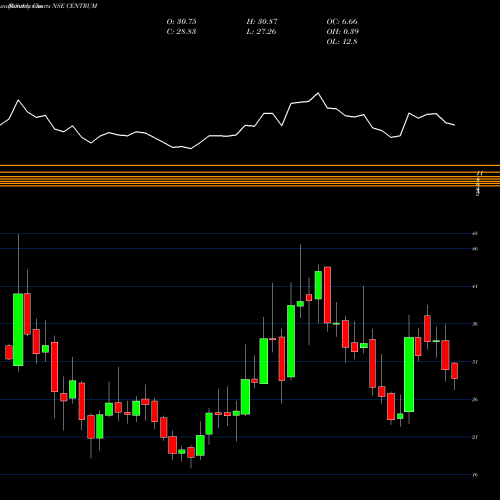Click the 26 price axis label
The height and width of the screenshot is (500, 500).
point(475,399)
